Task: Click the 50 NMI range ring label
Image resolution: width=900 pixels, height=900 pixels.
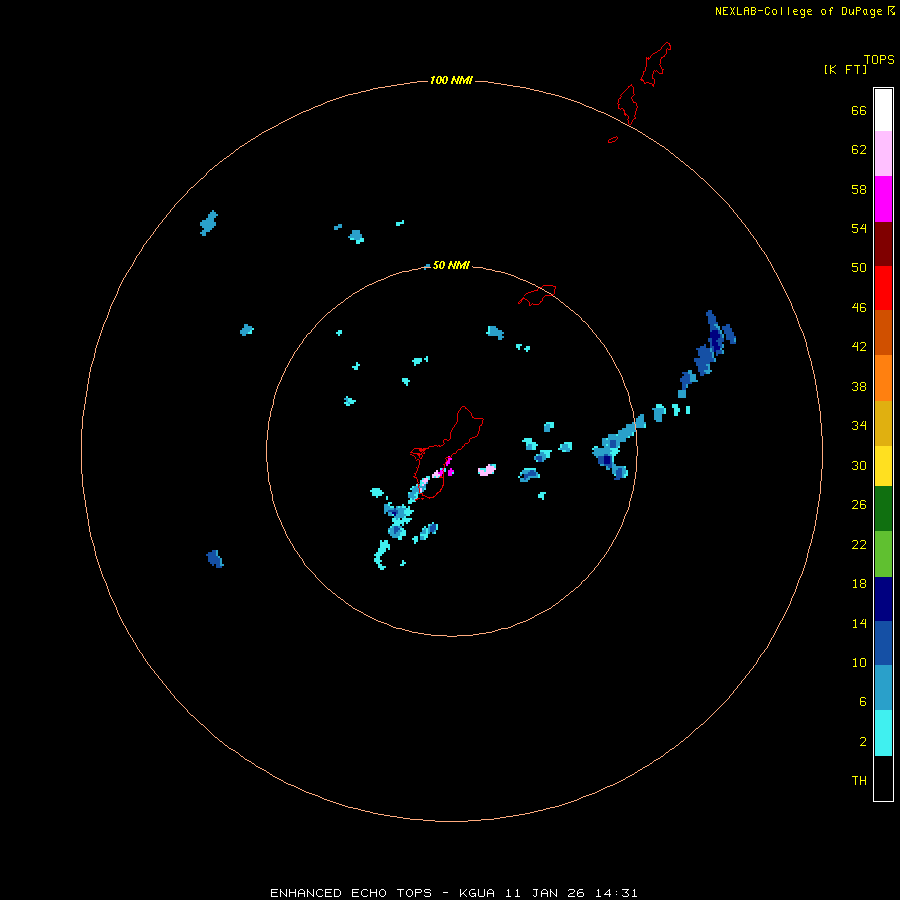Action: (451, 265)
